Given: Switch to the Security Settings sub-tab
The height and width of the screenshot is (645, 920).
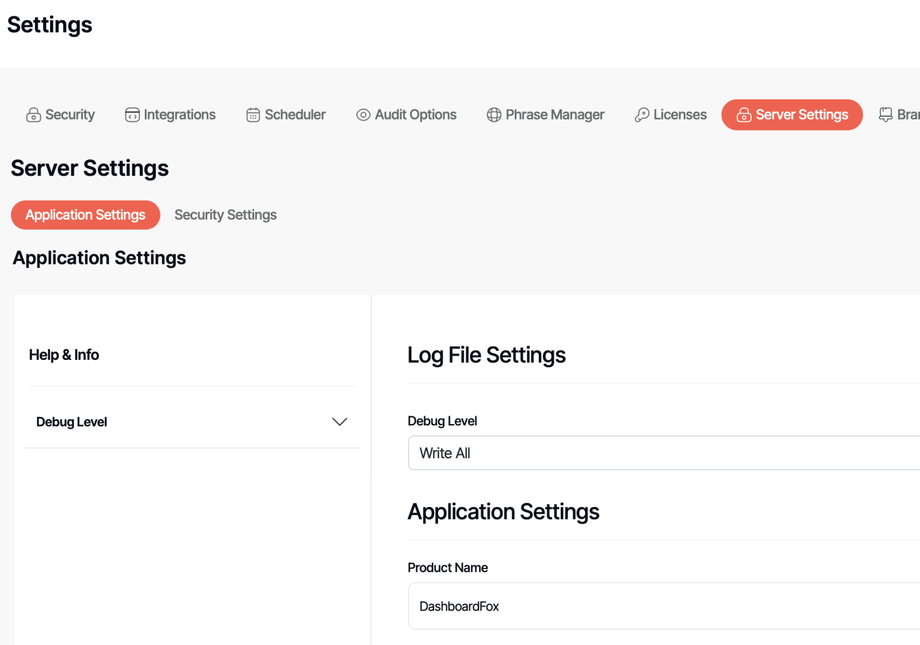Looking at the screenshot, I should pos(225,215).
